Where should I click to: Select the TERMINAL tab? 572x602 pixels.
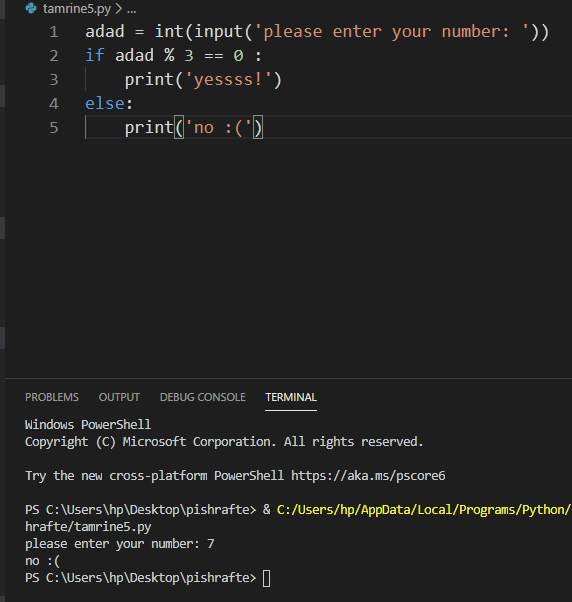291,397
